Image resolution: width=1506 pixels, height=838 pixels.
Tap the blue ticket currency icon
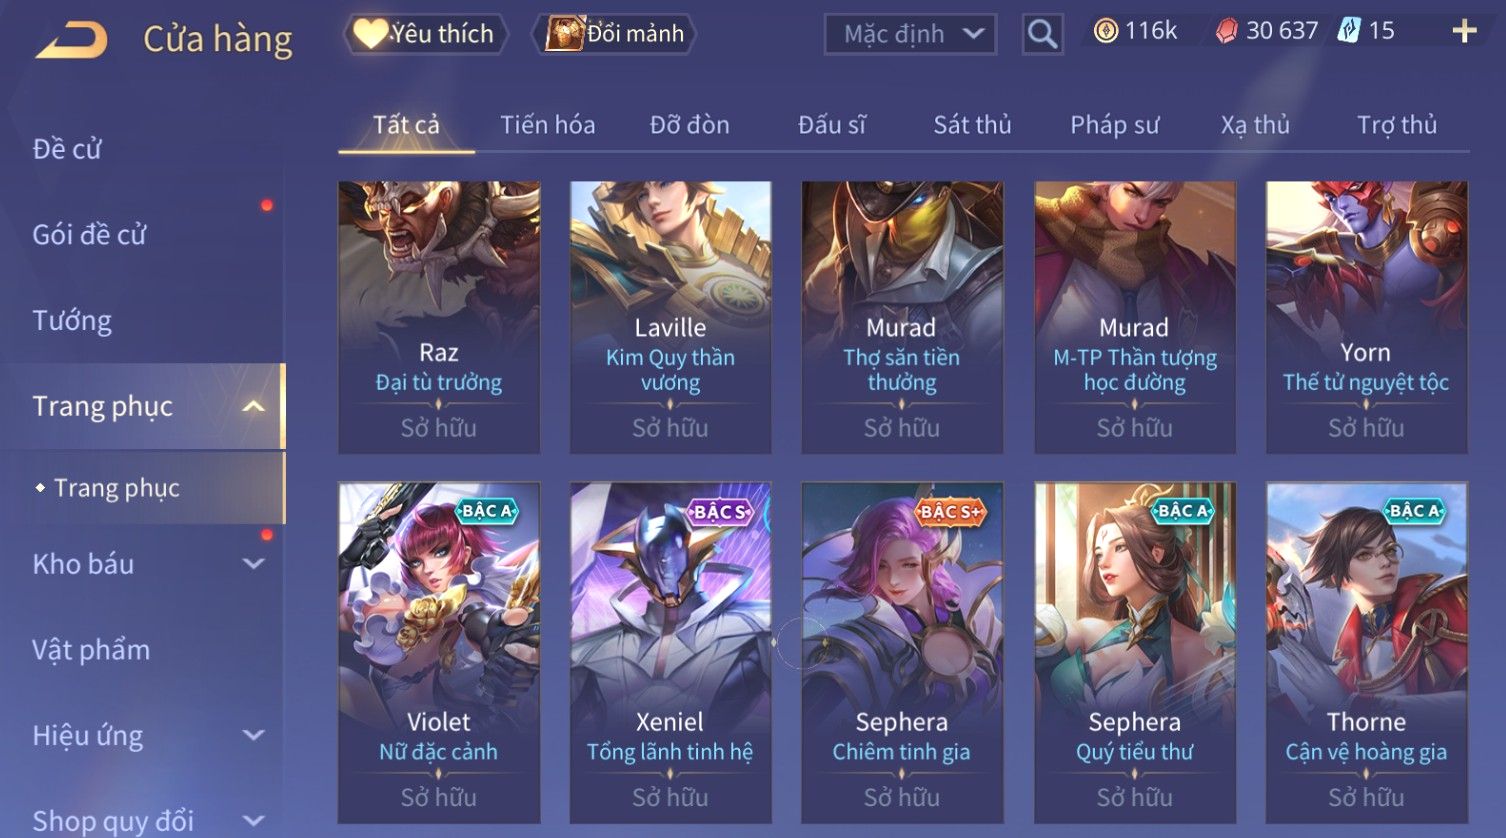click(1349, 31)
